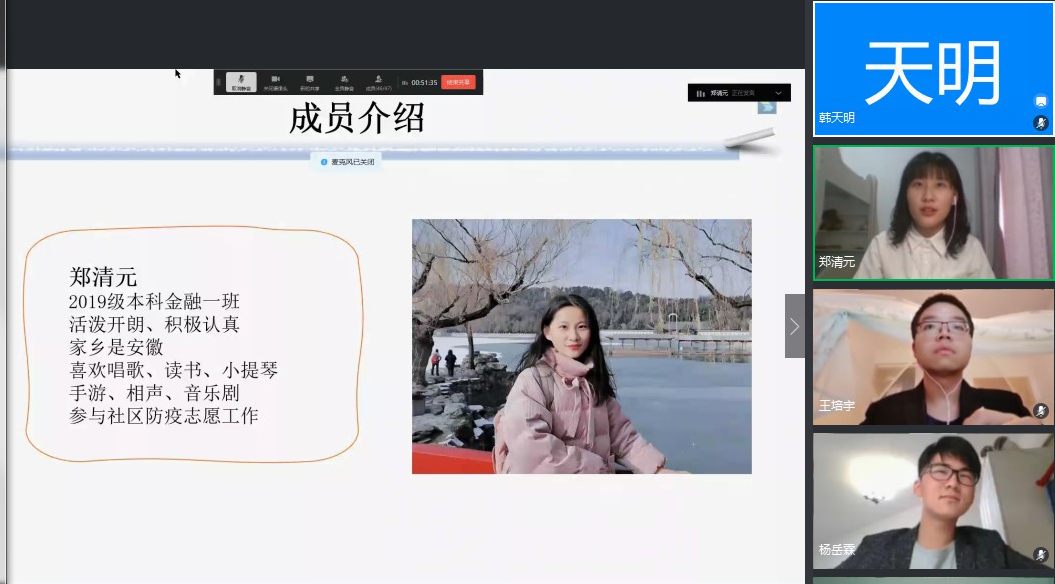Viewport: 1055px width, 584px height.
Task: Click the network signal icon beside the timer
Action: tap(404, 82)
